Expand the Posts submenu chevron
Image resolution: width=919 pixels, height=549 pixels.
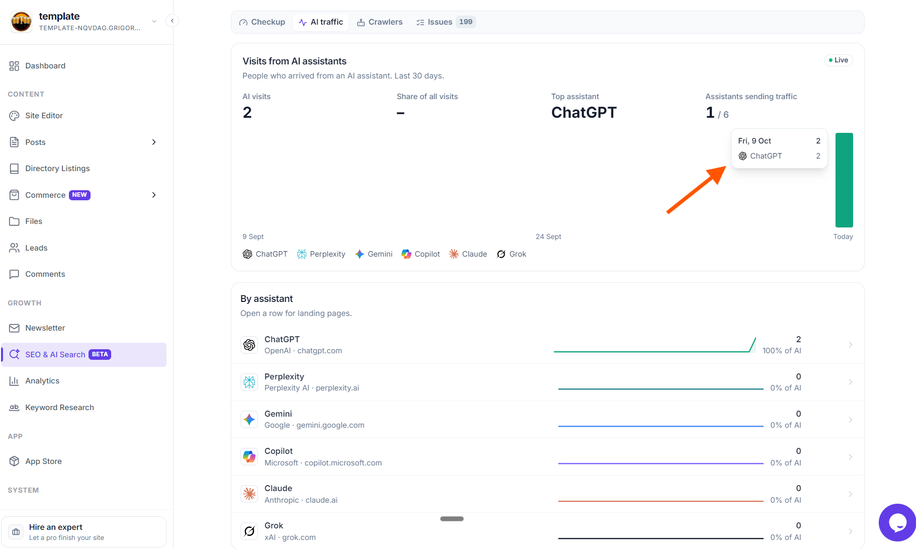[154, 142]
